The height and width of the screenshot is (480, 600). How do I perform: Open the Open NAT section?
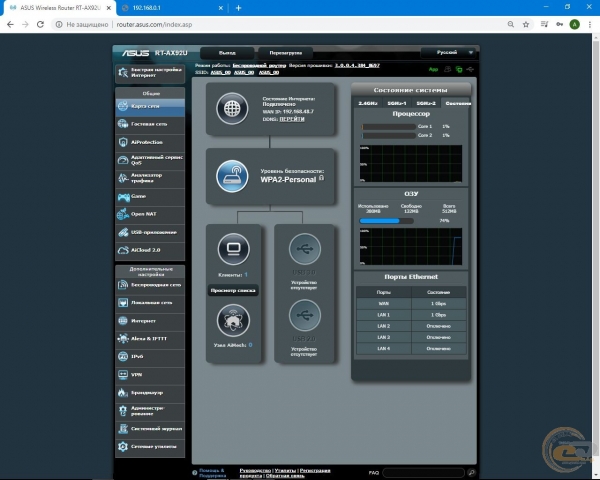pyautogui.click(x=150, y=214)
